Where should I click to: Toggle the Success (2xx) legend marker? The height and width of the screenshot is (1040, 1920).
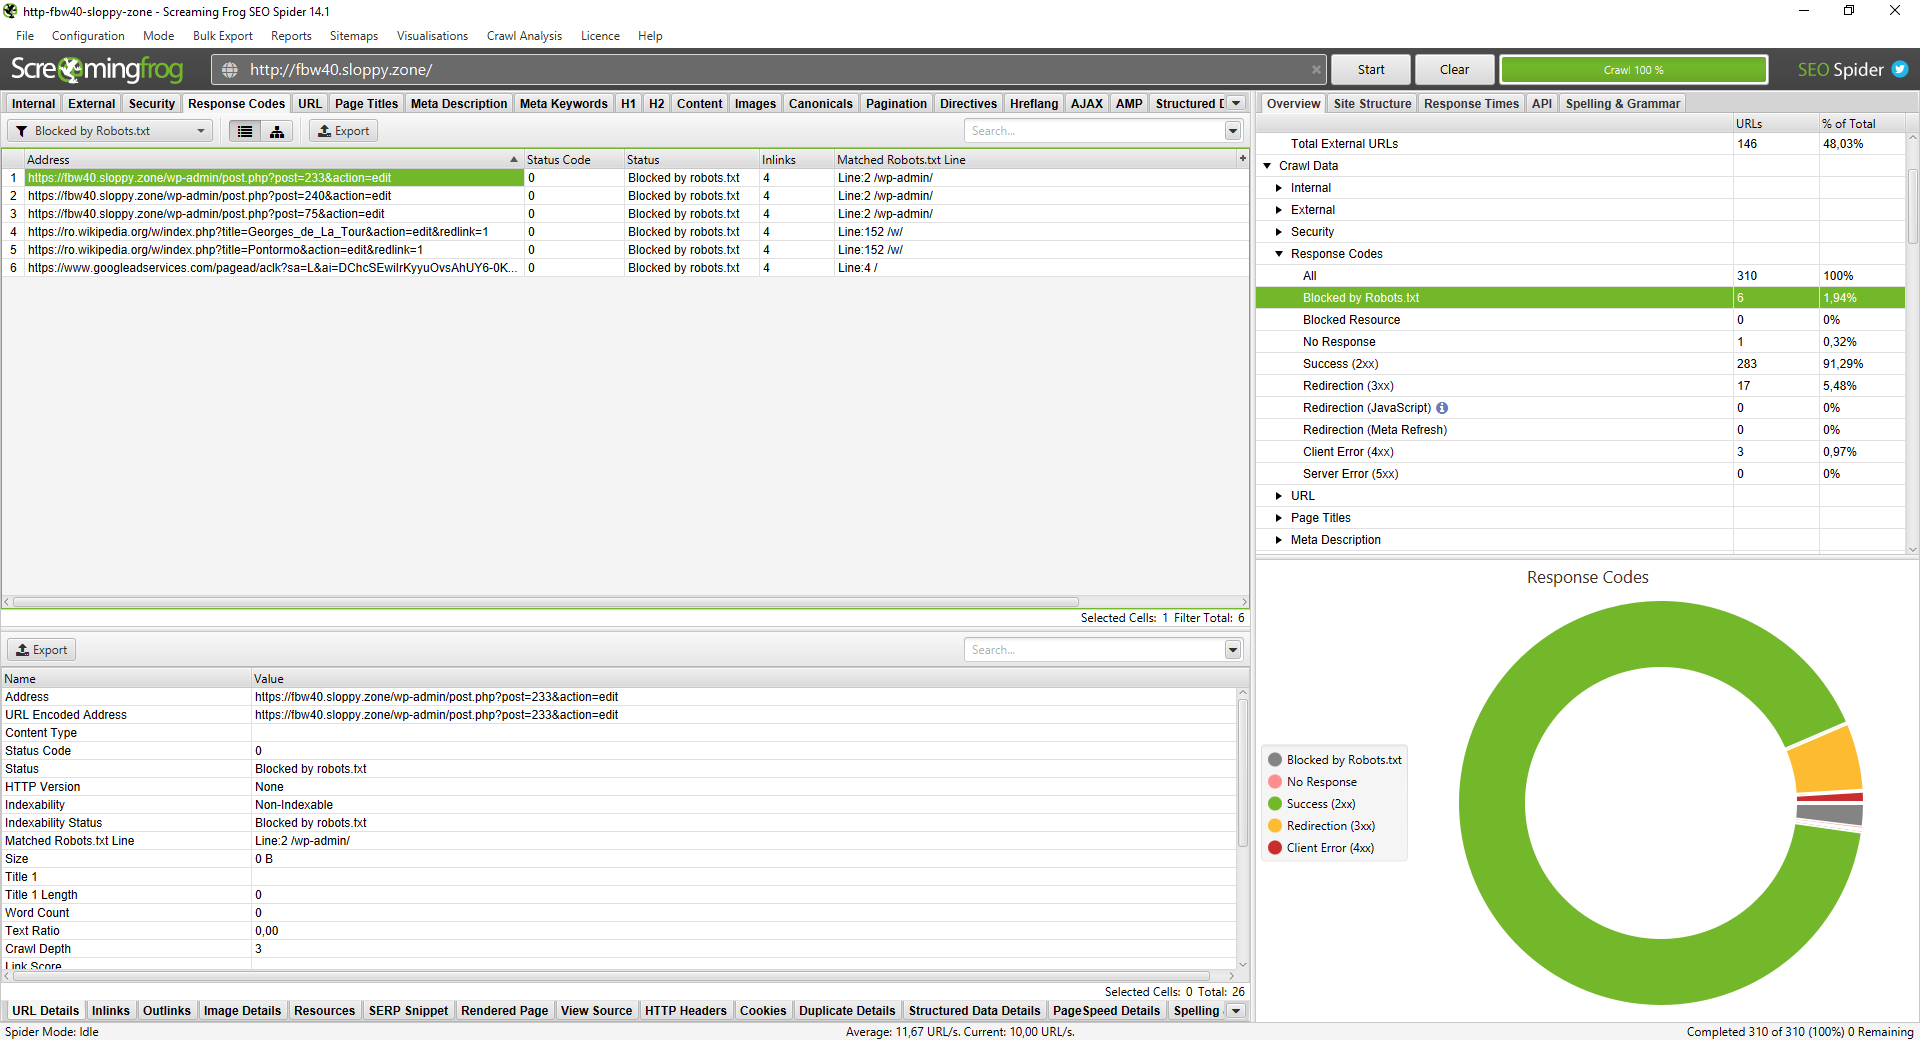pos(1275,804)
